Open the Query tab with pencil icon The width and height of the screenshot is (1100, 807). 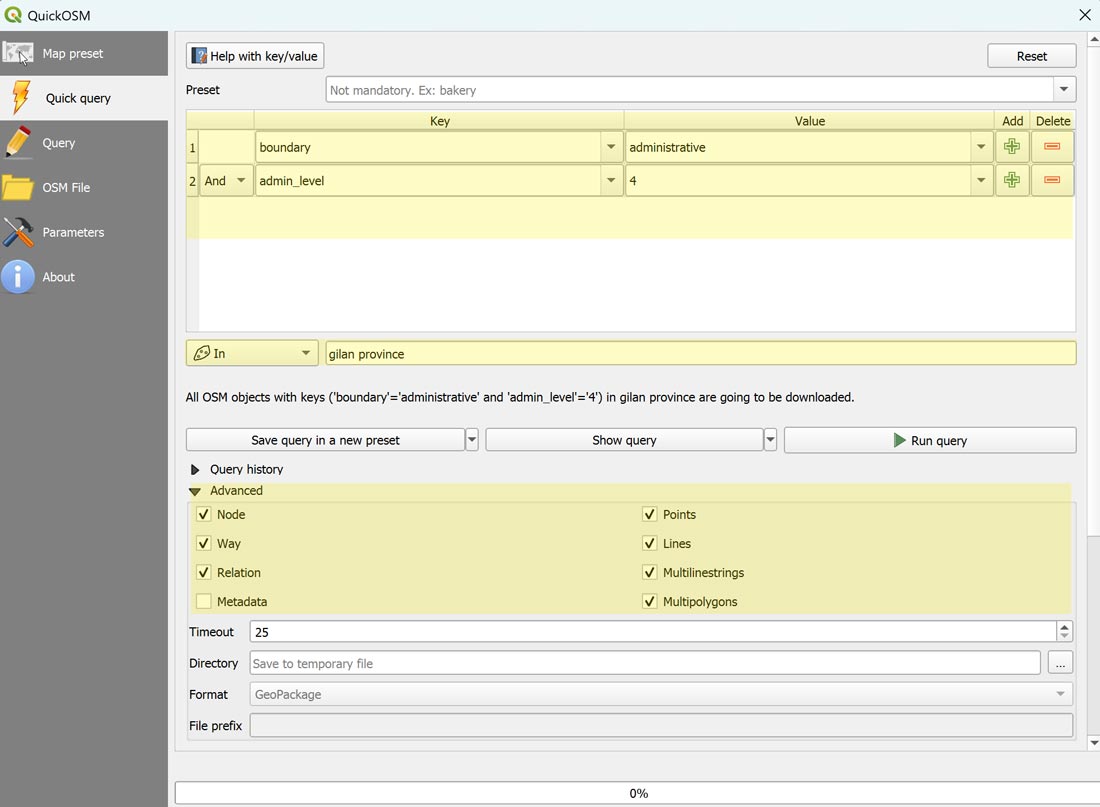[83, 143]
